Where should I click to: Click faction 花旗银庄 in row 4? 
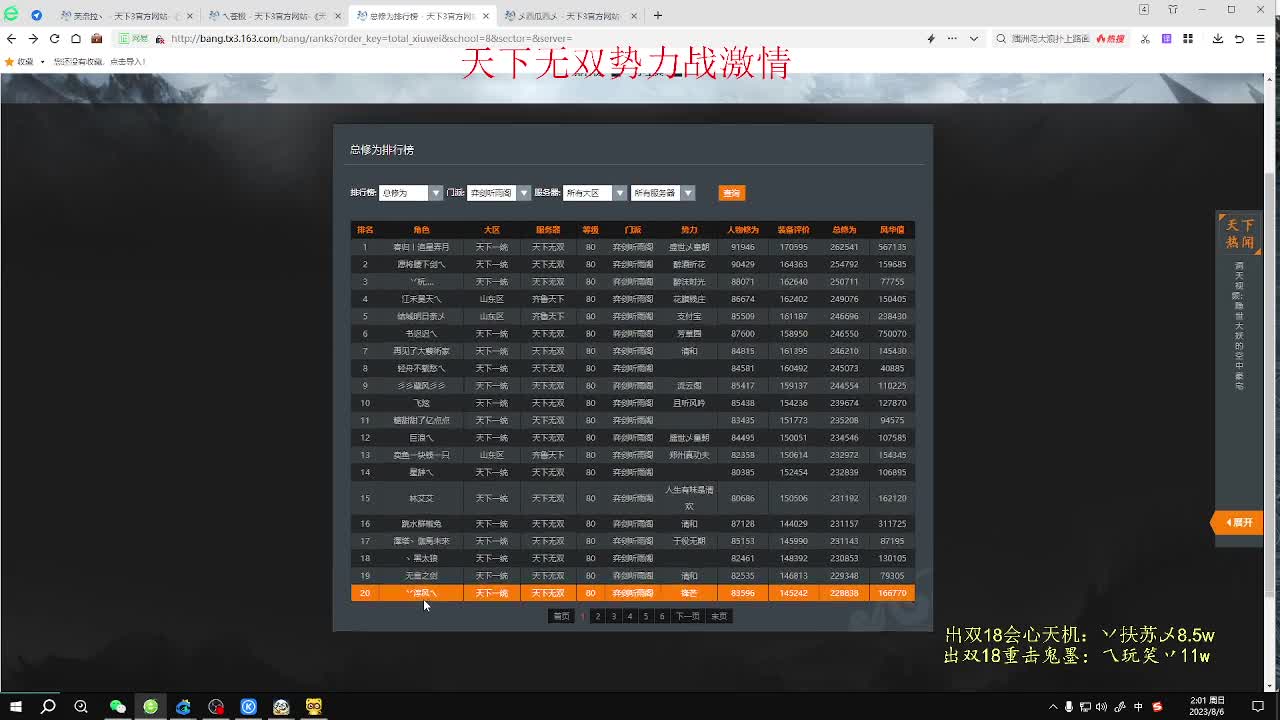click(x=689, y=299)
